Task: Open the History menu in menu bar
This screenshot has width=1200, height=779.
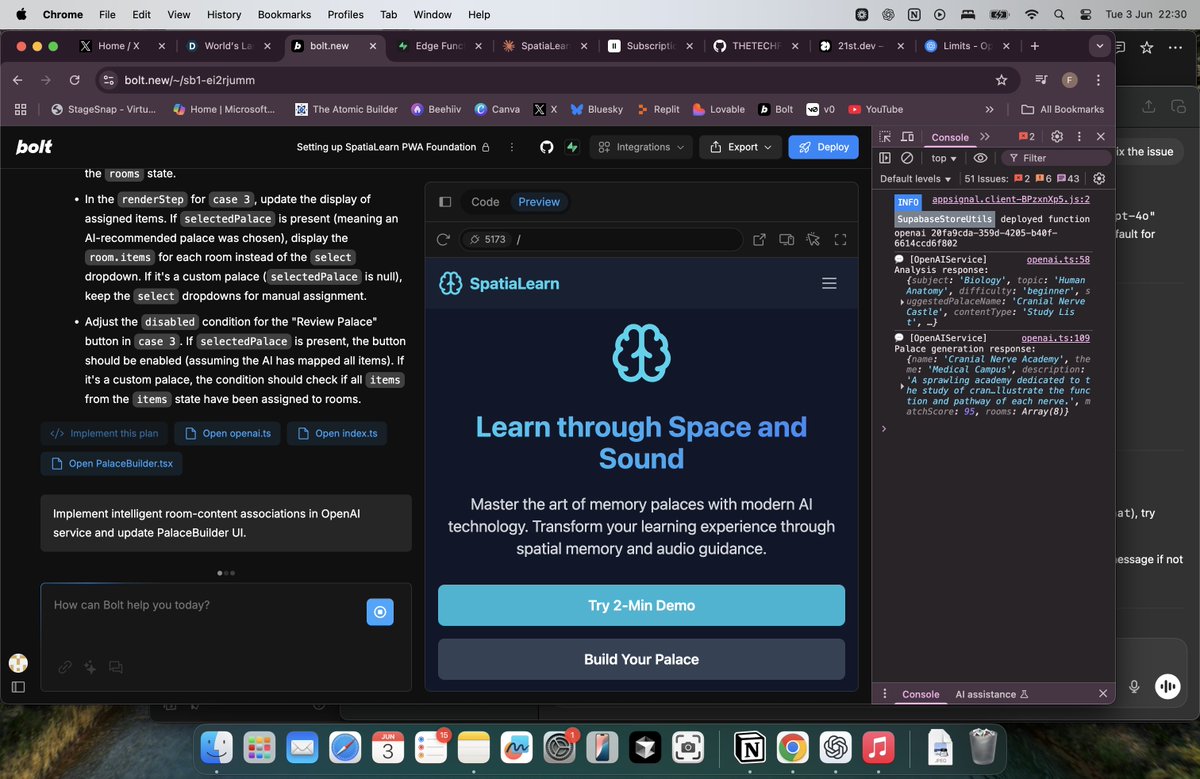Action: (224, 15)
